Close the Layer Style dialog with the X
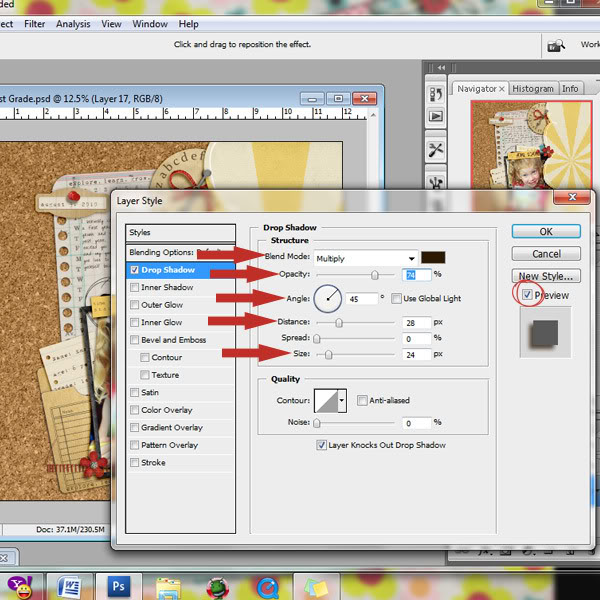This screenshot has width=600, height=600. click(572, 197)
